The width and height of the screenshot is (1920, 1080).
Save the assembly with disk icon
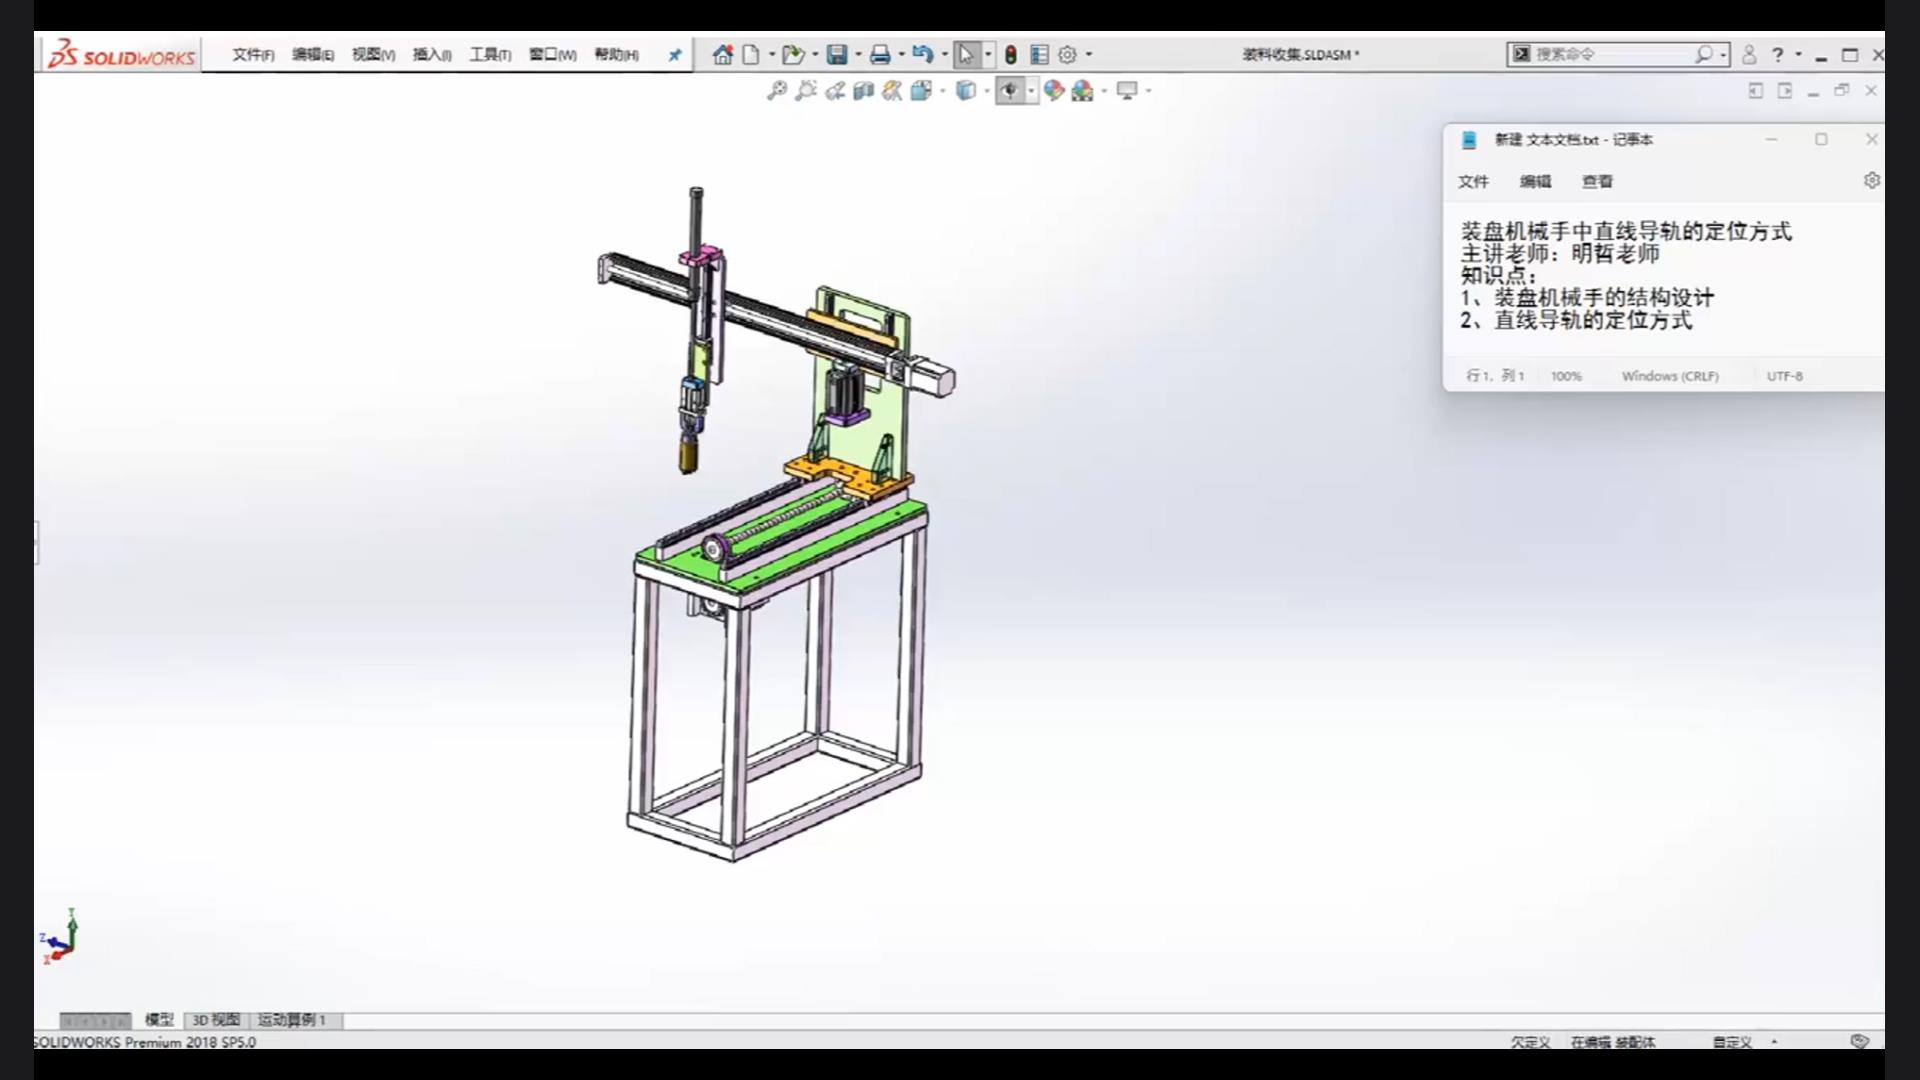(837, 55)
